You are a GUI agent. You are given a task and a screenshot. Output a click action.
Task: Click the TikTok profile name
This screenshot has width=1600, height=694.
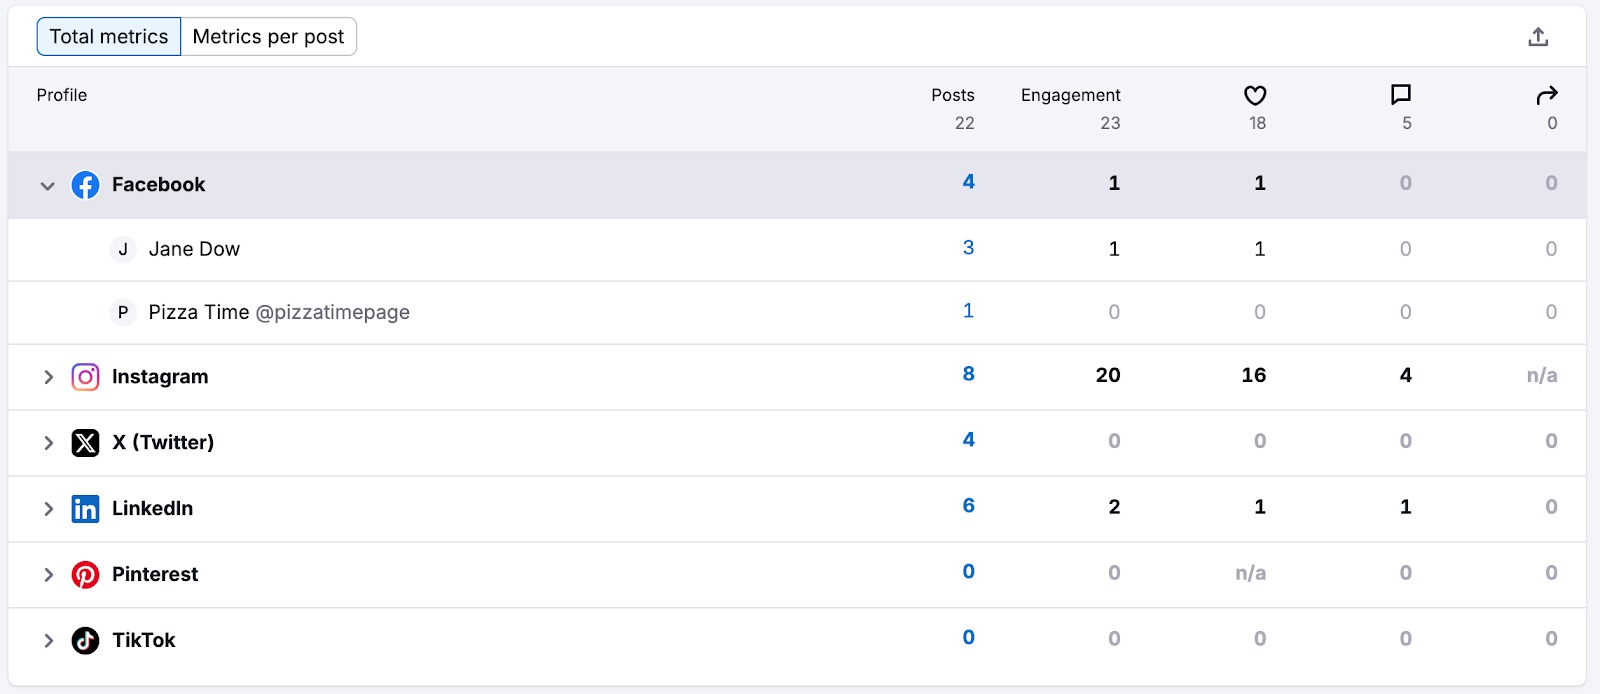tap(143, 641)
